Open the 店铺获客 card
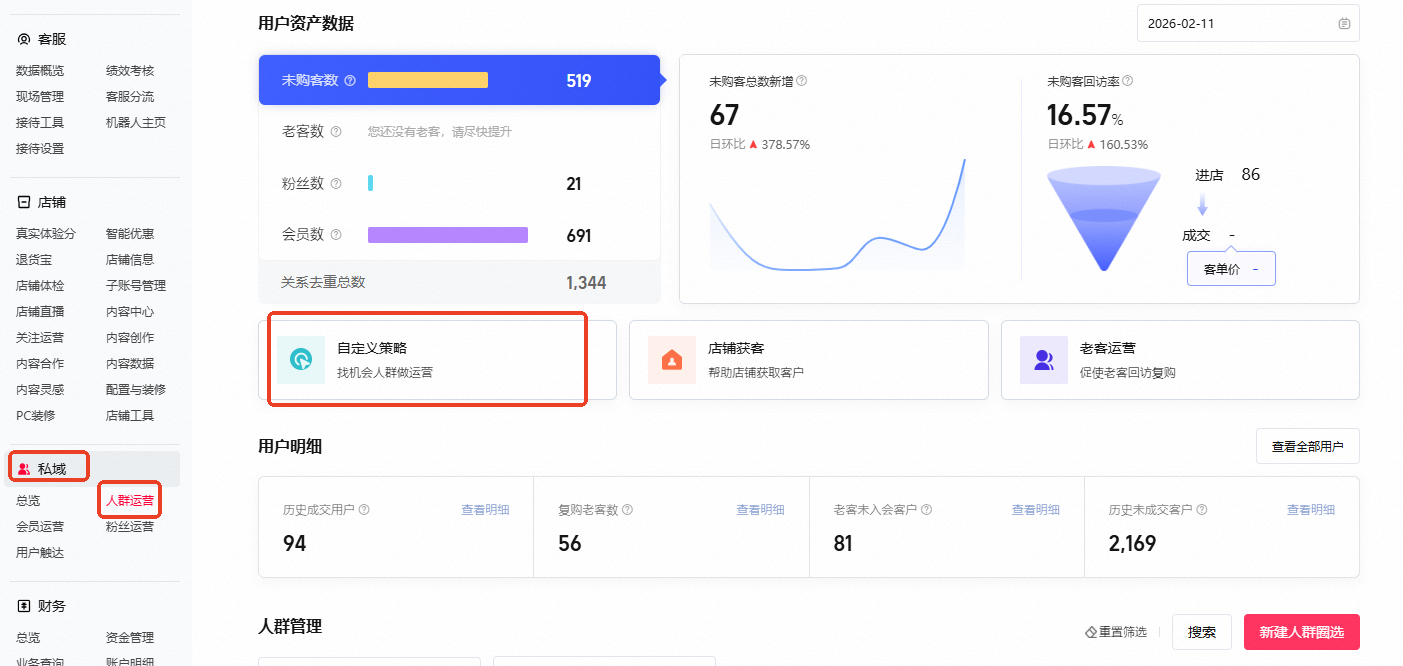 click(808, 360)
